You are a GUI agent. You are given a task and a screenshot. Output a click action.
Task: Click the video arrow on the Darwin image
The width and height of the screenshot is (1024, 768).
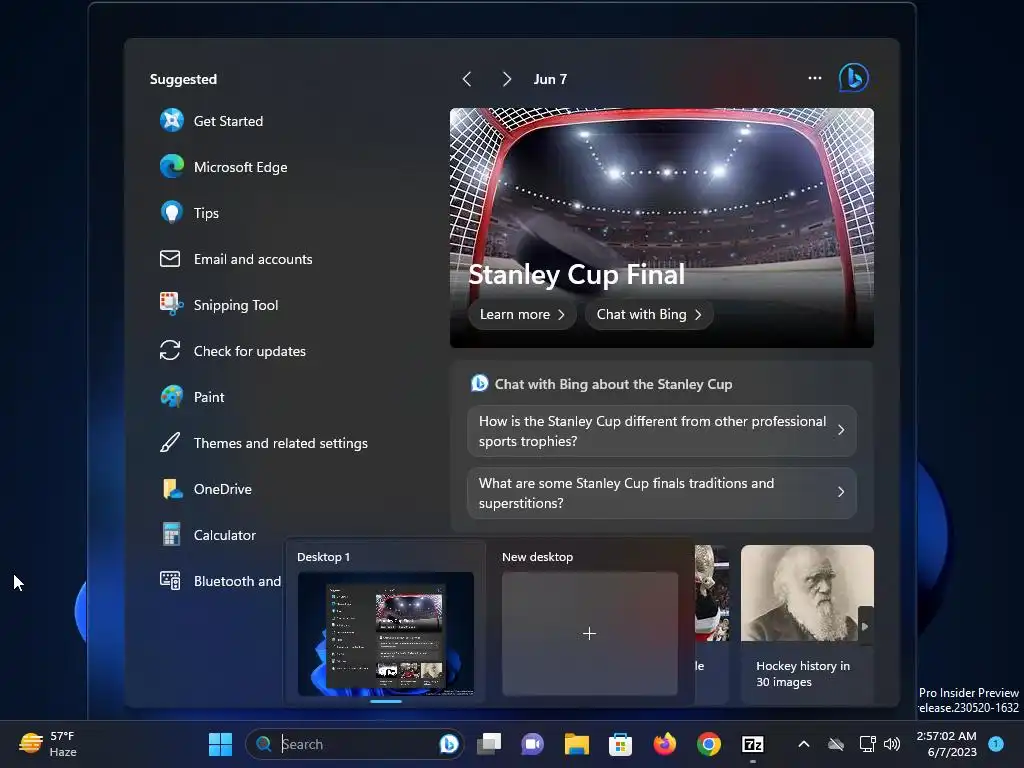(x=865, y=626)
